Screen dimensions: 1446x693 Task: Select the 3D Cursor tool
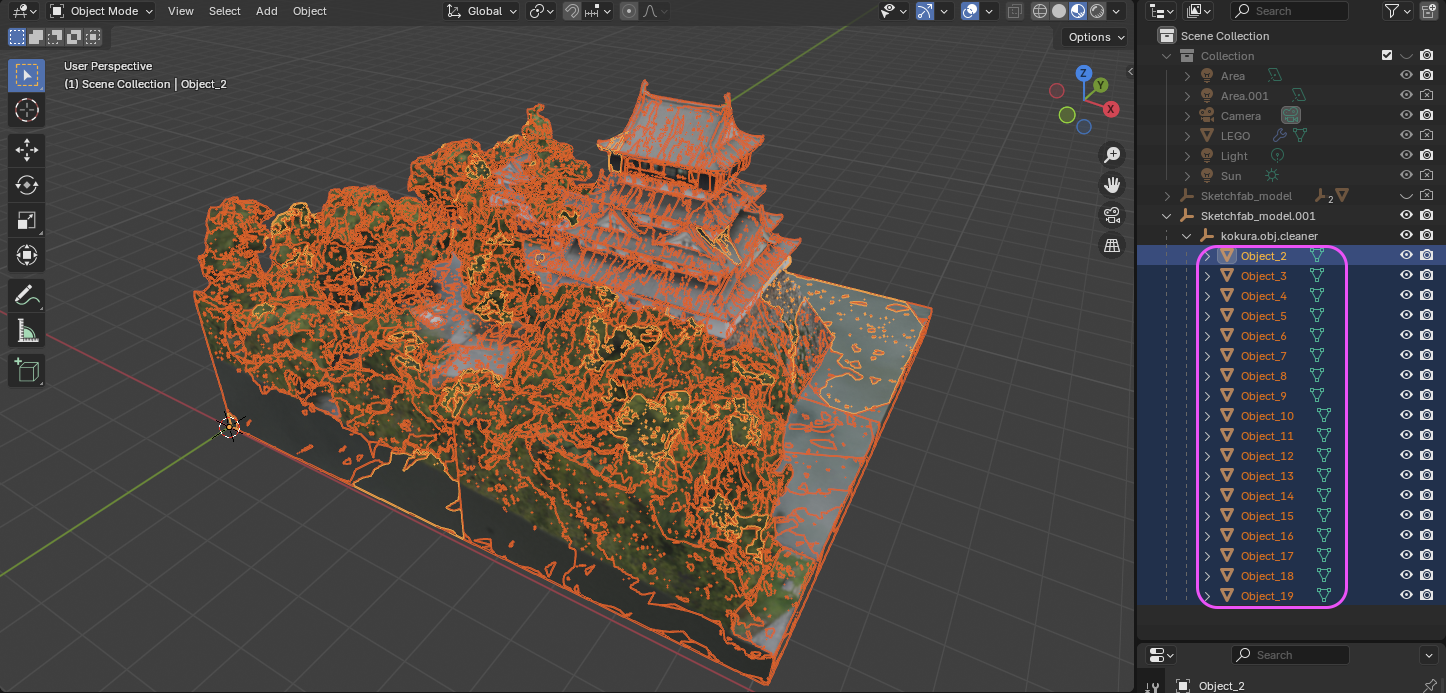point(27,110)
